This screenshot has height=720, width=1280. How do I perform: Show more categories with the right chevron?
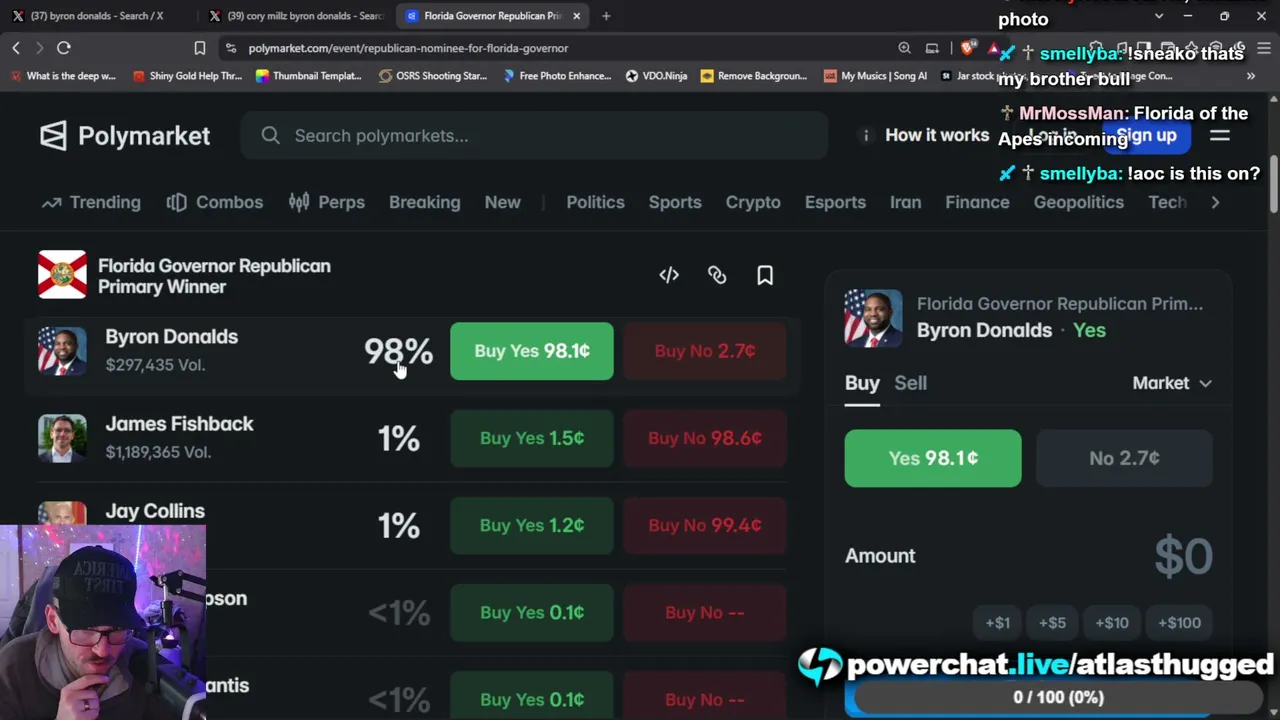[1215, 202]
